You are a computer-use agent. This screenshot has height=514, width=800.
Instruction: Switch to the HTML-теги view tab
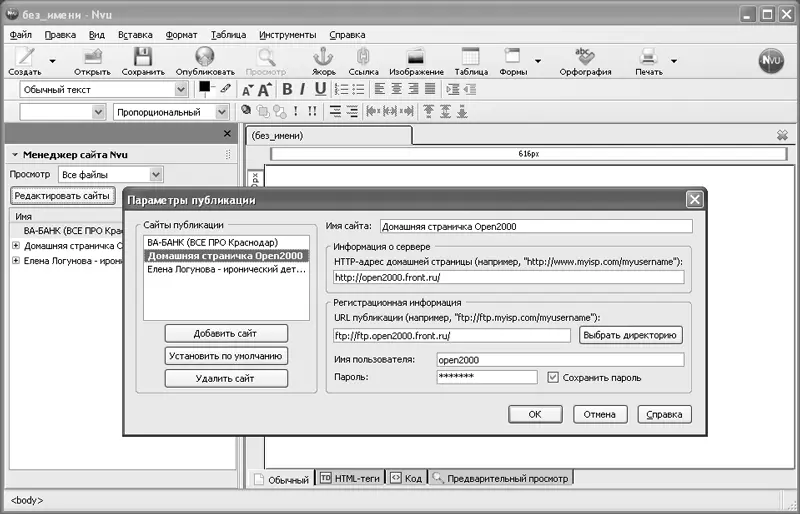coord(350,478)
